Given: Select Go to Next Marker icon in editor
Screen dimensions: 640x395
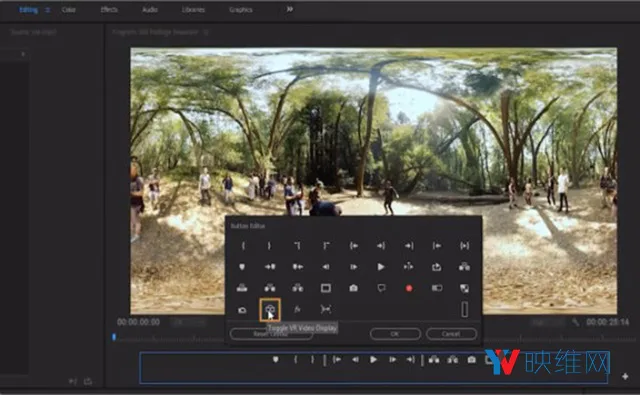Looking at the screenshot, I should [x=270, y=267].
